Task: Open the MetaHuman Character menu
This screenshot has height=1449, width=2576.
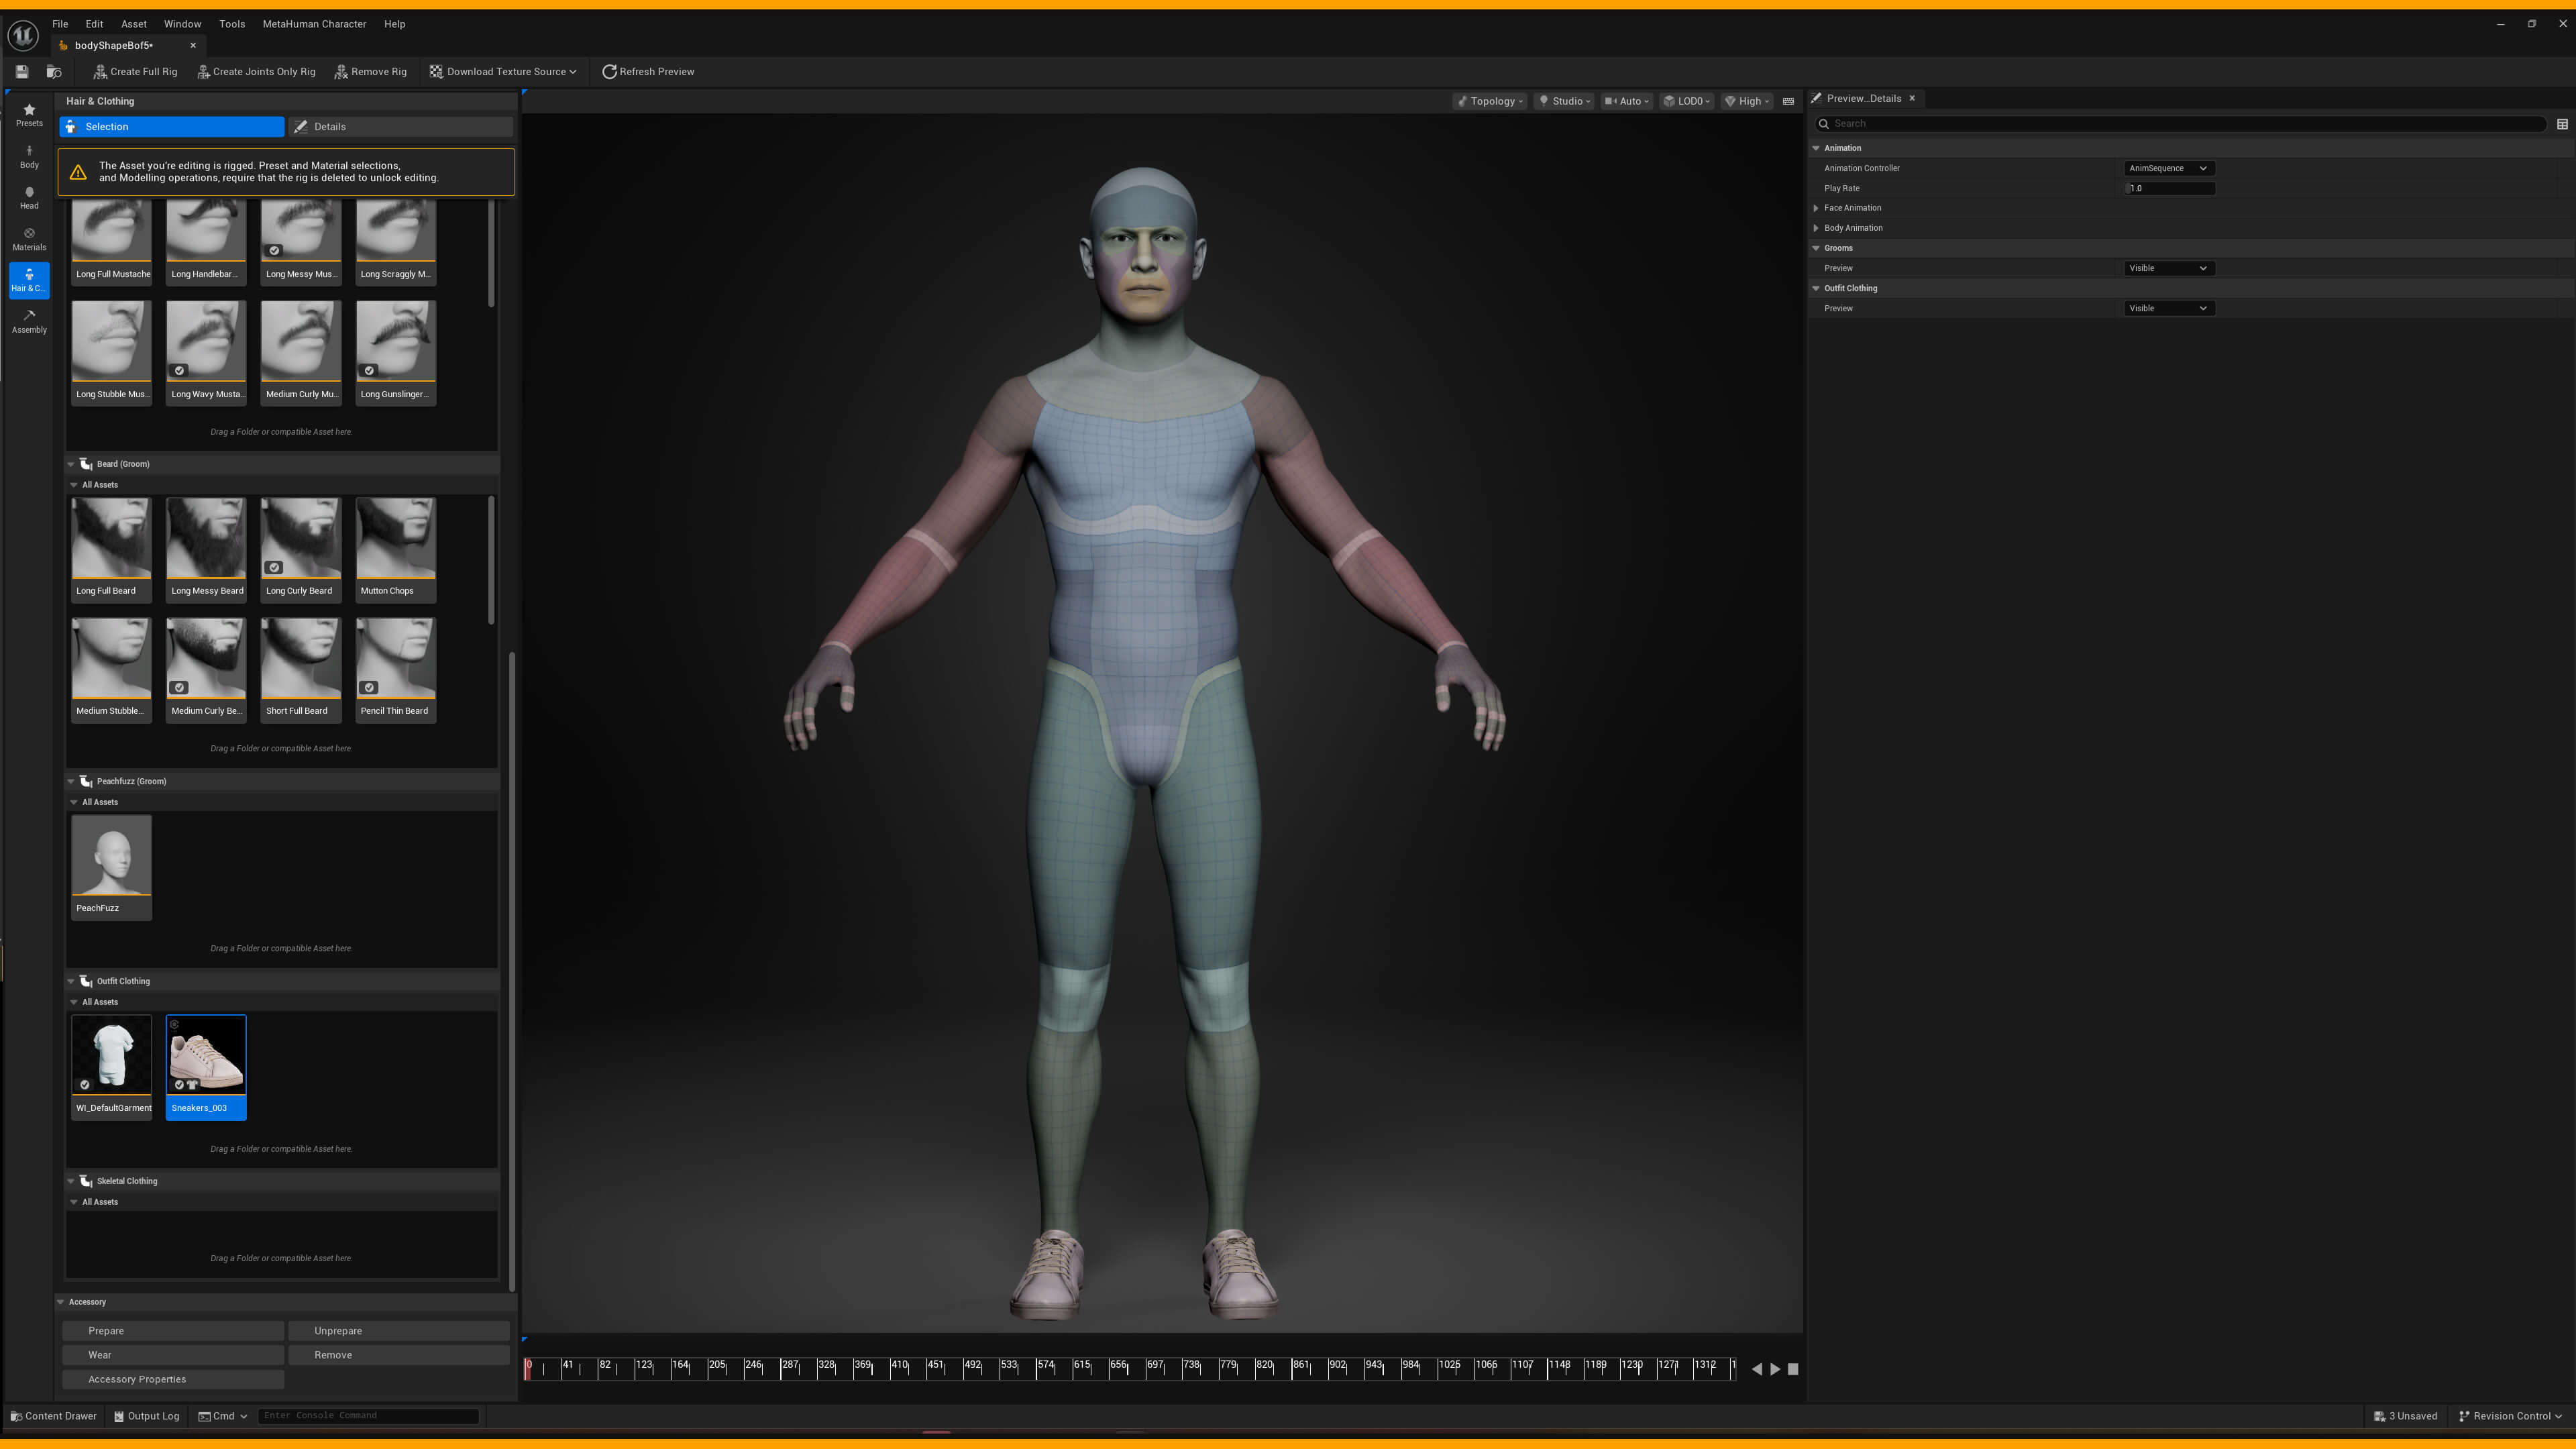Action: tap(314, 24)
